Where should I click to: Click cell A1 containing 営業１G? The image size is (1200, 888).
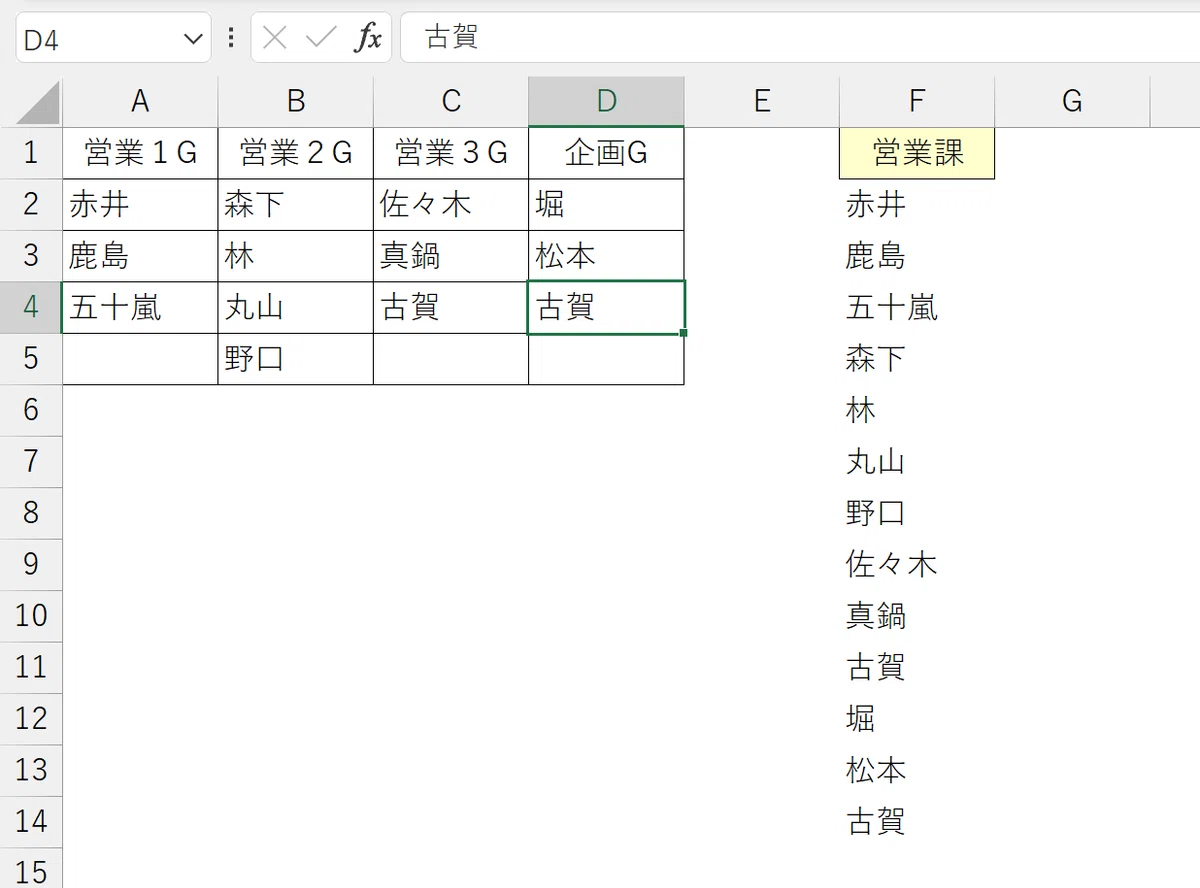tap(140, 153)
